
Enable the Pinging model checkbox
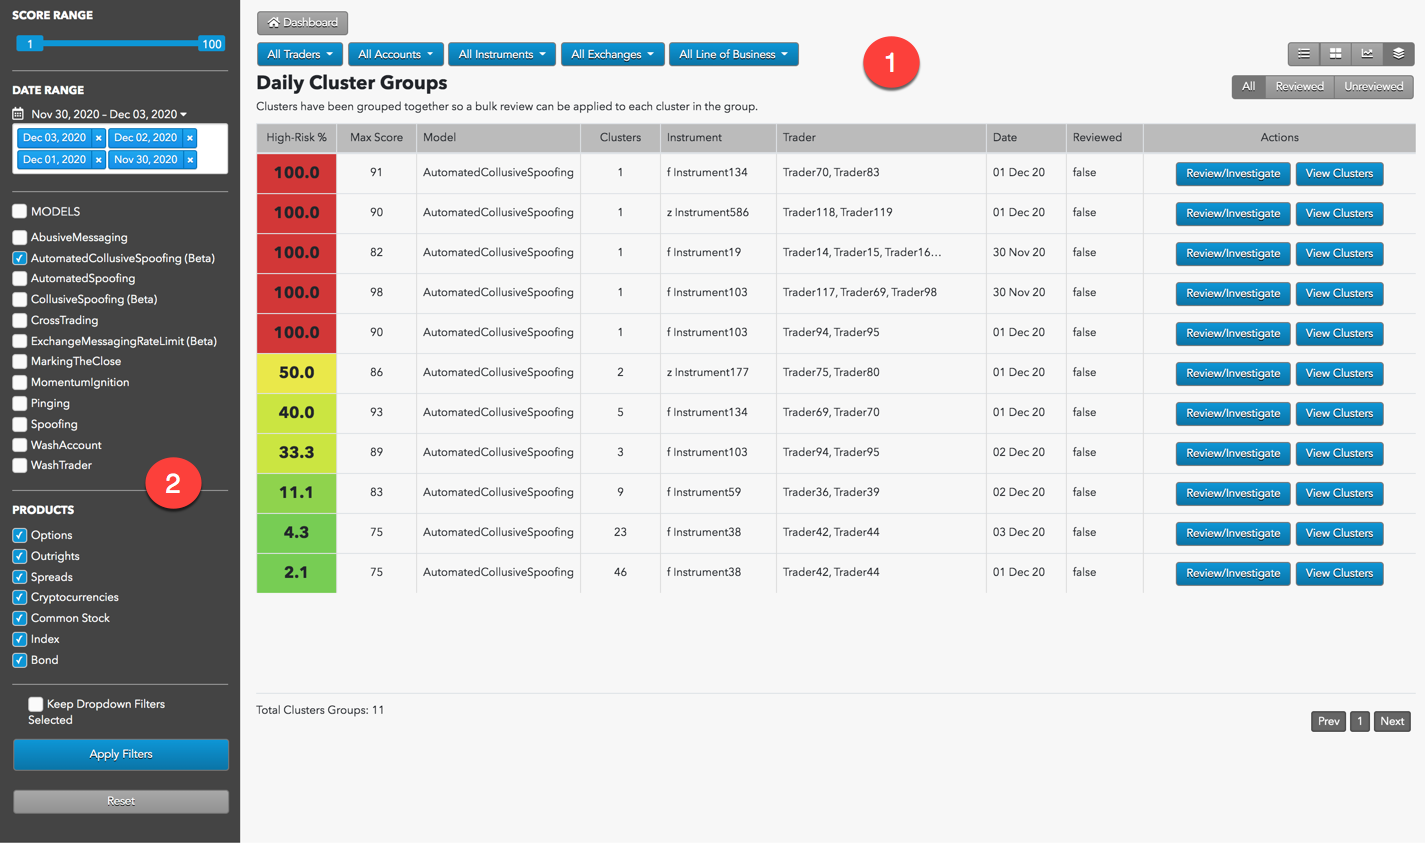(19, 403)
